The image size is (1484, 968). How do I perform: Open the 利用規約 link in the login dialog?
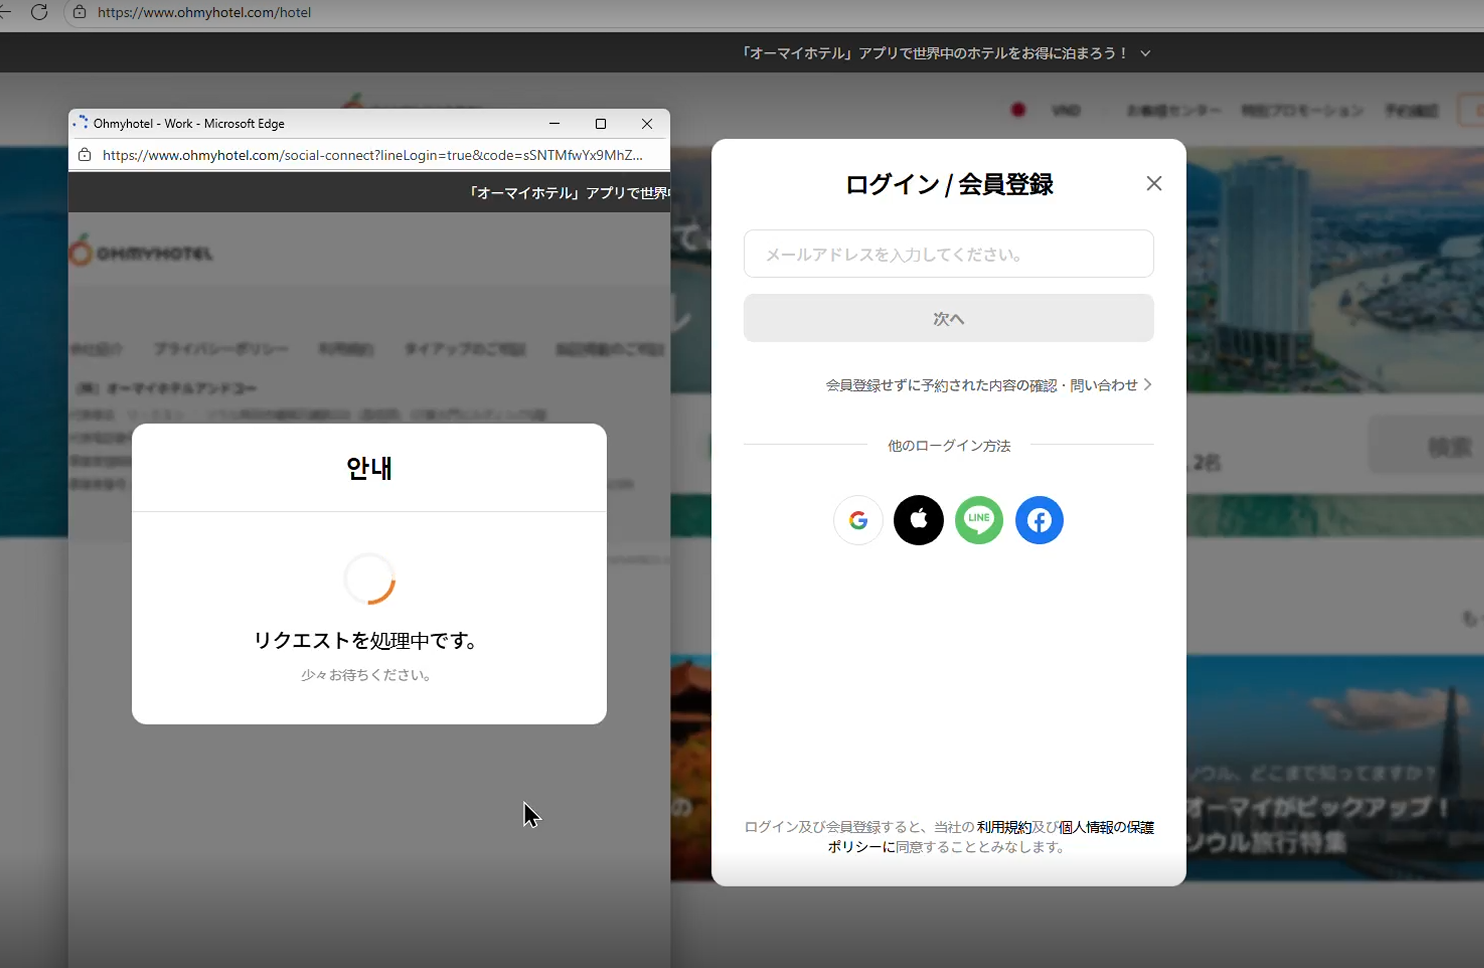1003,827
